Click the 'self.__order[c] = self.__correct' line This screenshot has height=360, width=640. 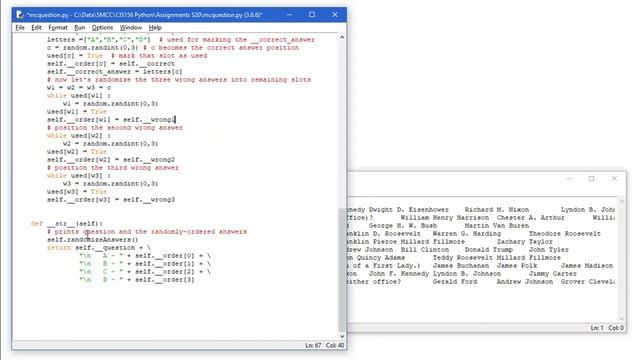point(111,64)
